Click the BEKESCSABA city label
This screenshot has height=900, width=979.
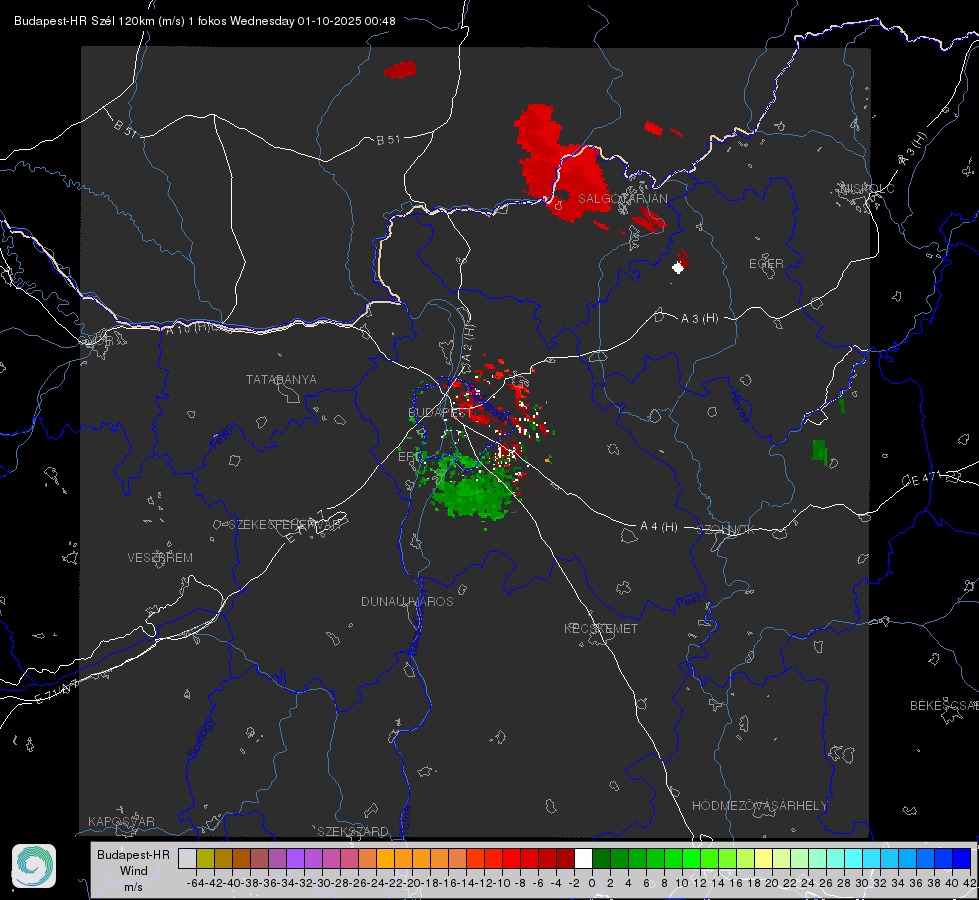pyautogui.click(x=944, y=706)
